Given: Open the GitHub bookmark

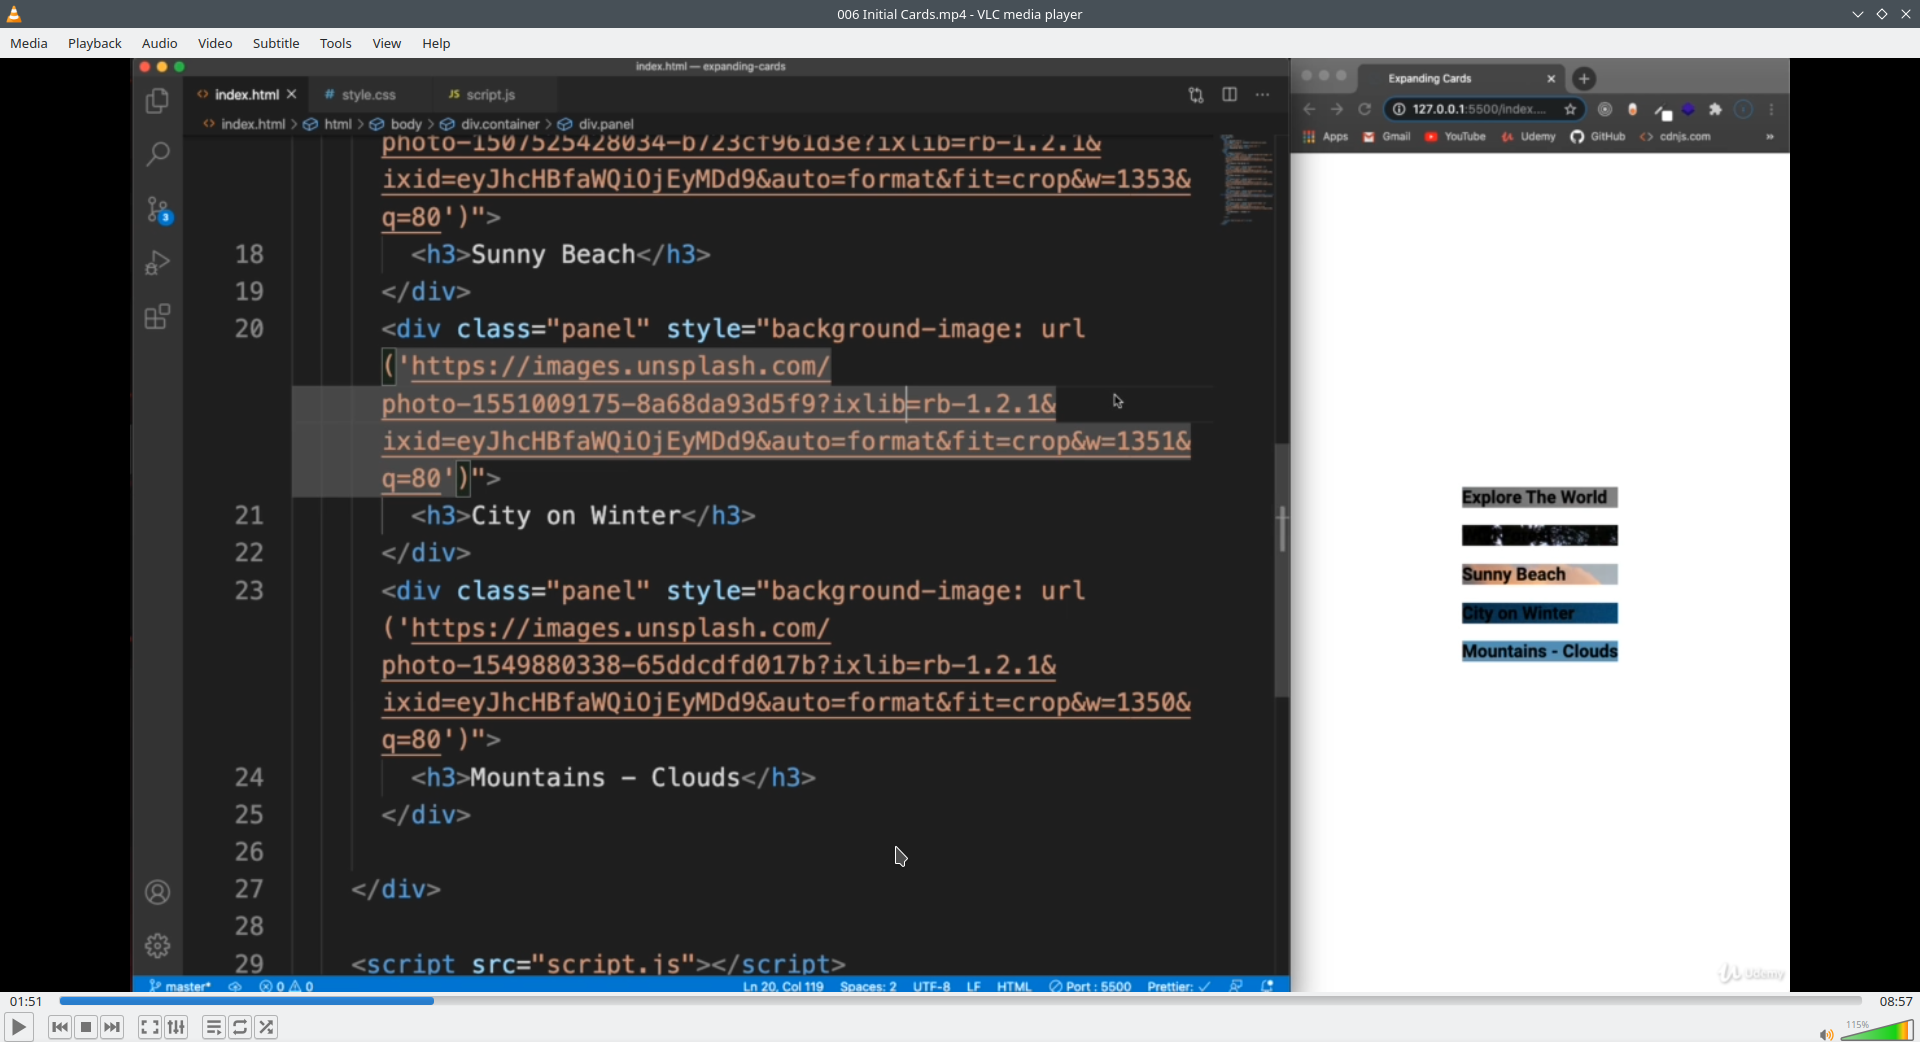Looking at the screenshot, I should [1598, 137].
